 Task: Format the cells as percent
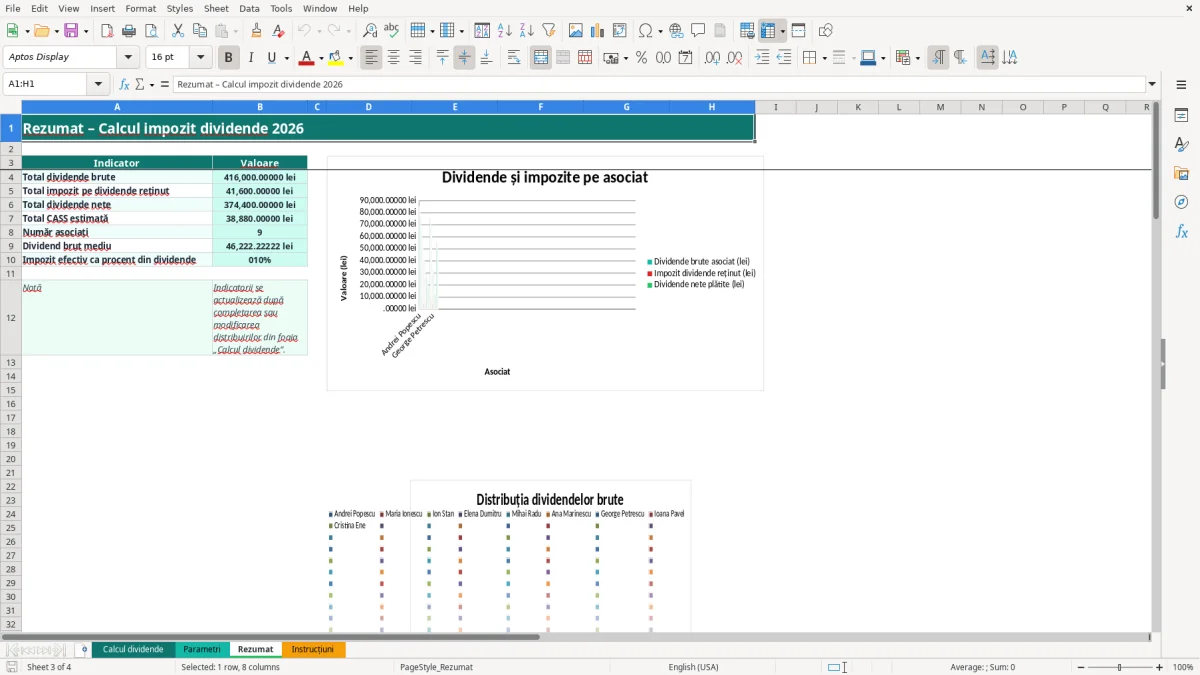click(x=642, y=58)
